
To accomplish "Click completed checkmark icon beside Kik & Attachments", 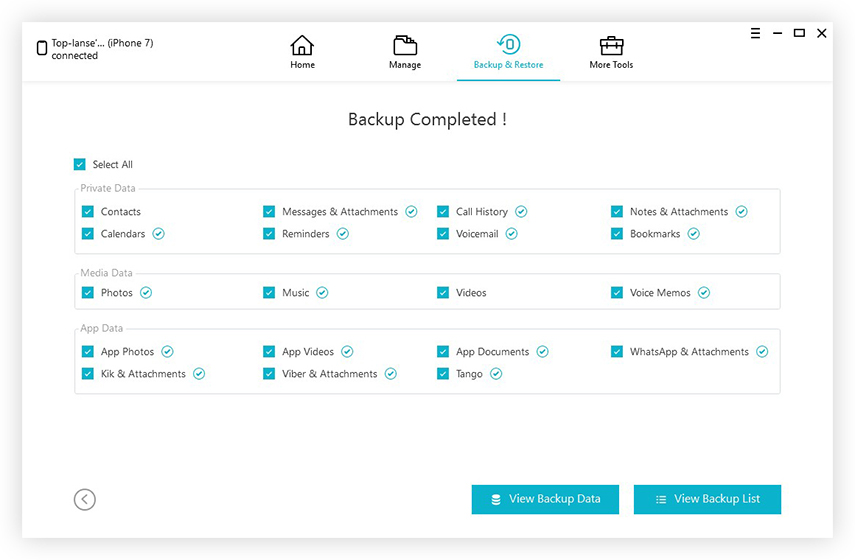I will 199,374.
